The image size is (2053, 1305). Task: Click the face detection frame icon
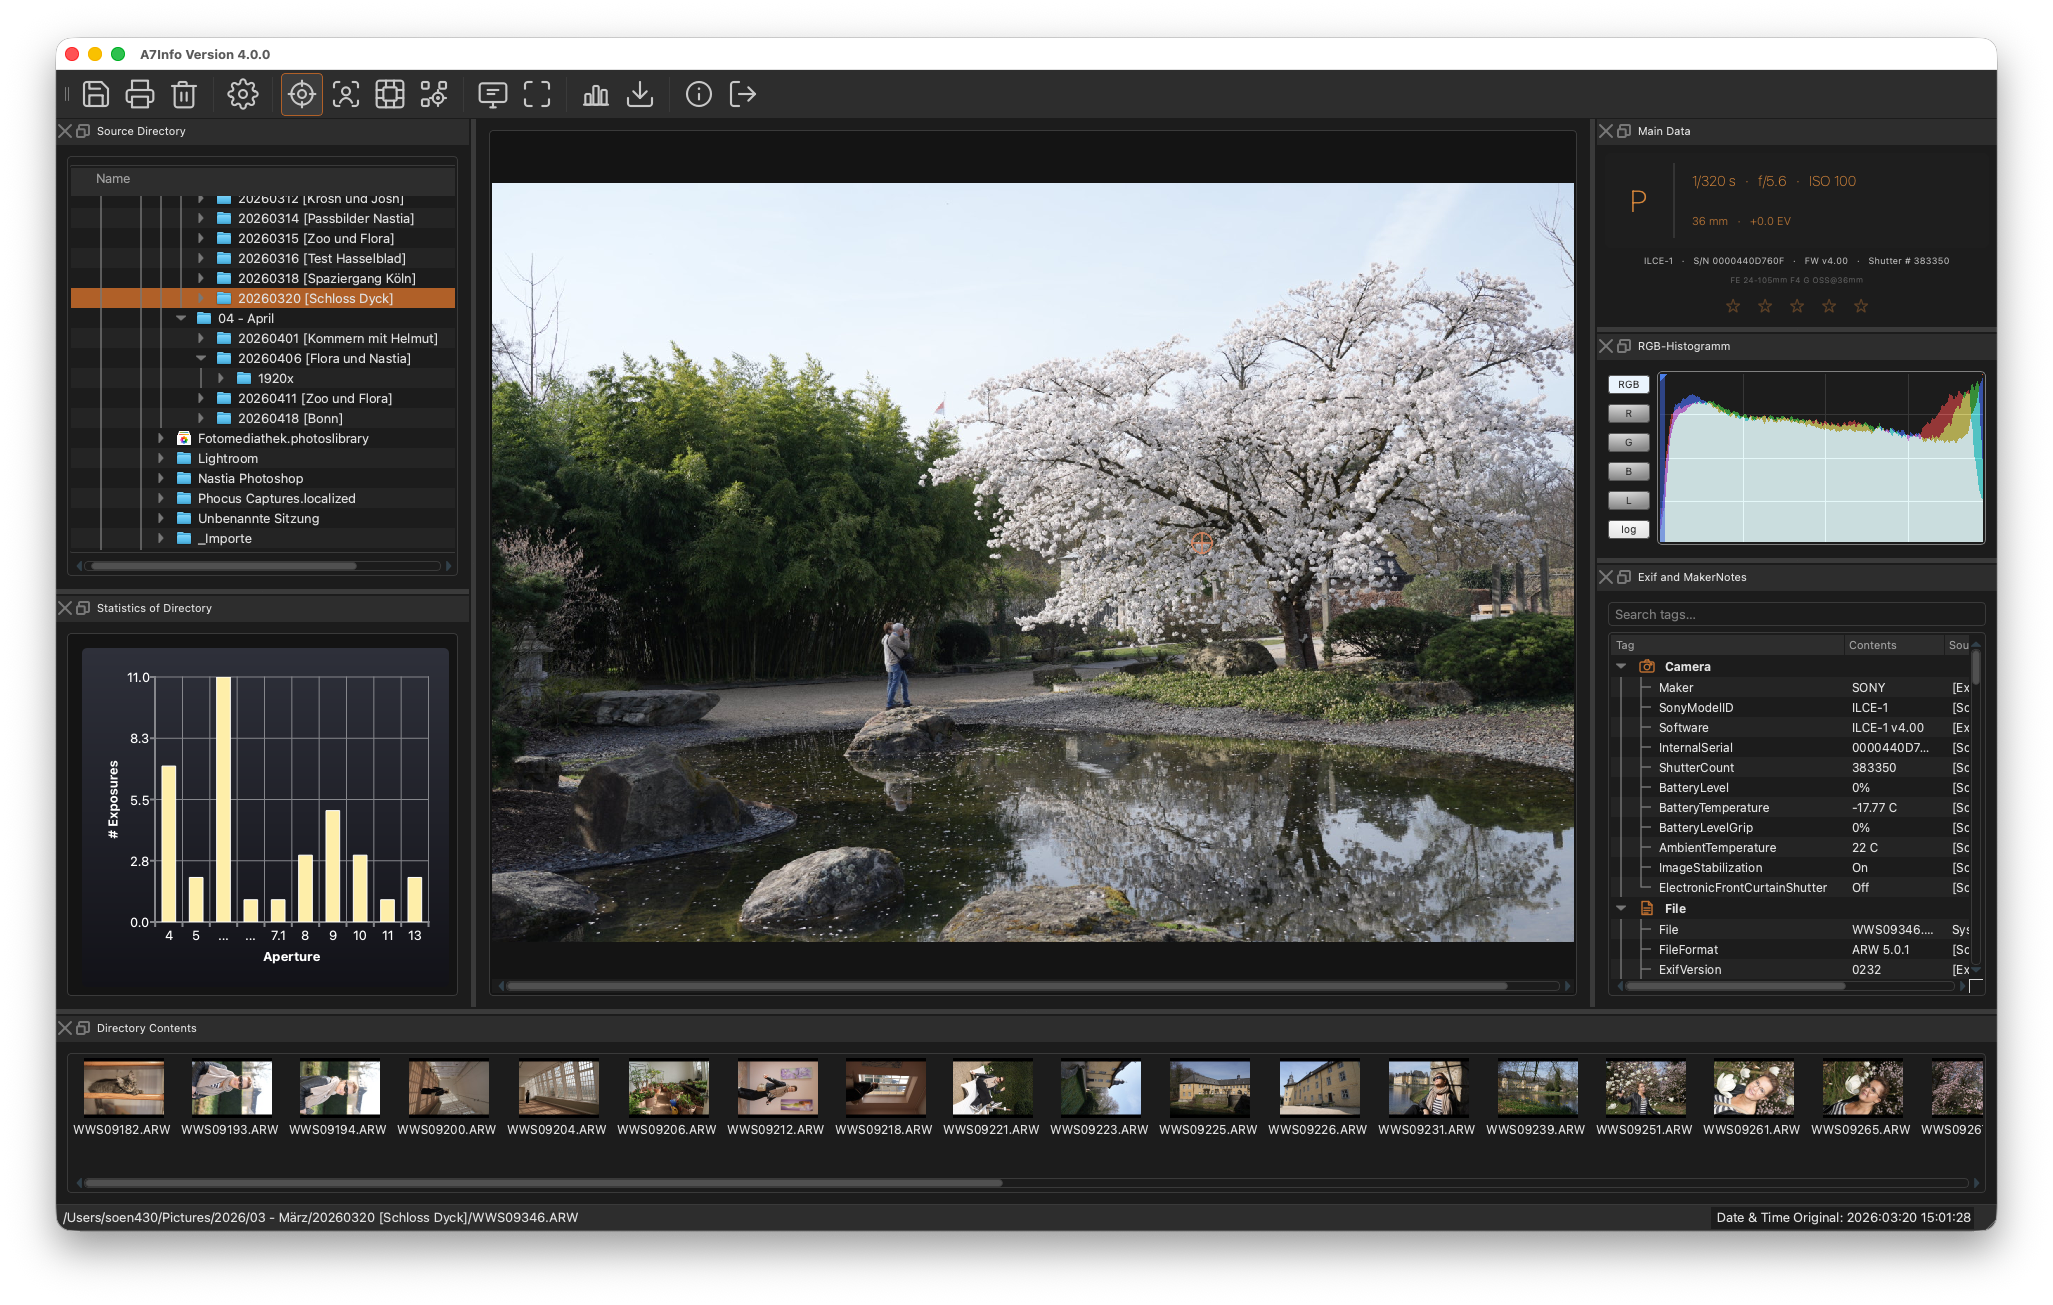pos(346,94)
